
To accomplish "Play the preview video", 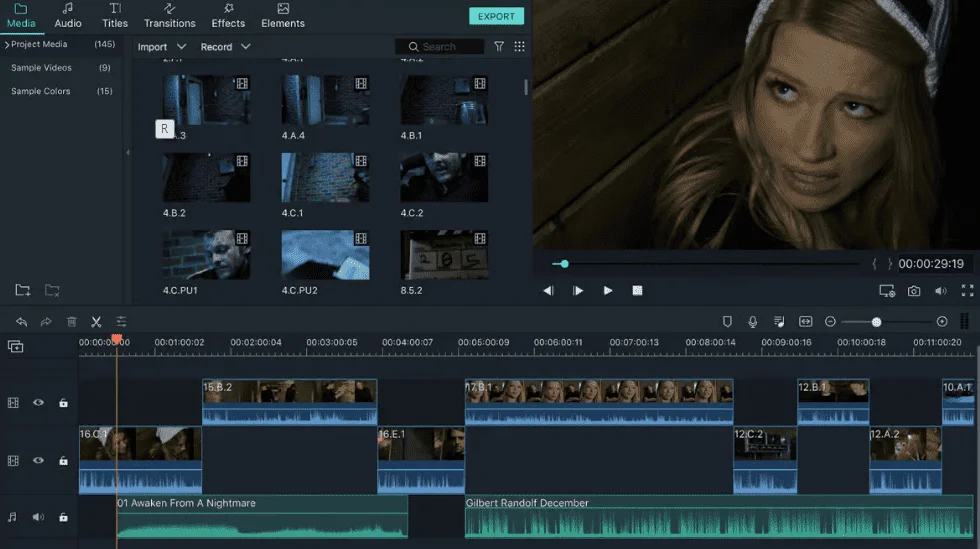I will [x=608, y=290].
